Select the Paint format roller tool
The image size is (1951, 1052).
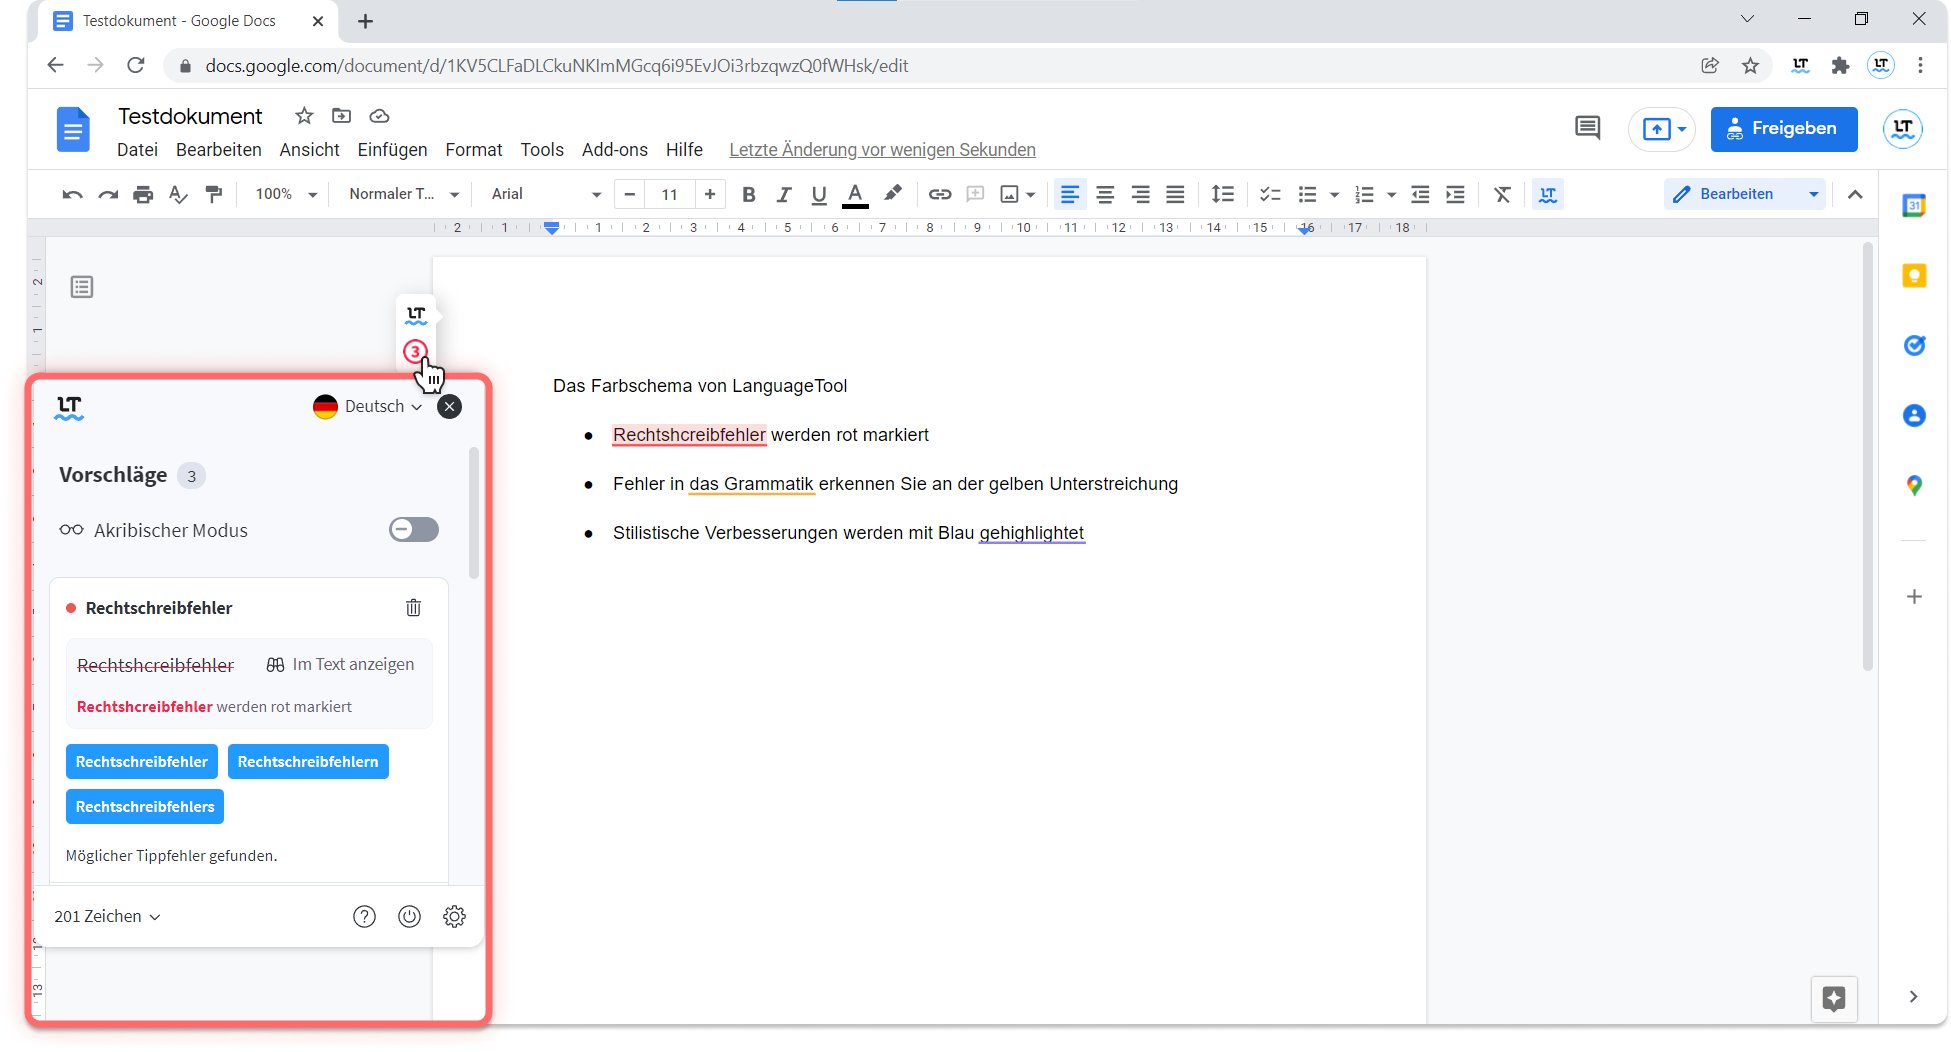point(214,194)
